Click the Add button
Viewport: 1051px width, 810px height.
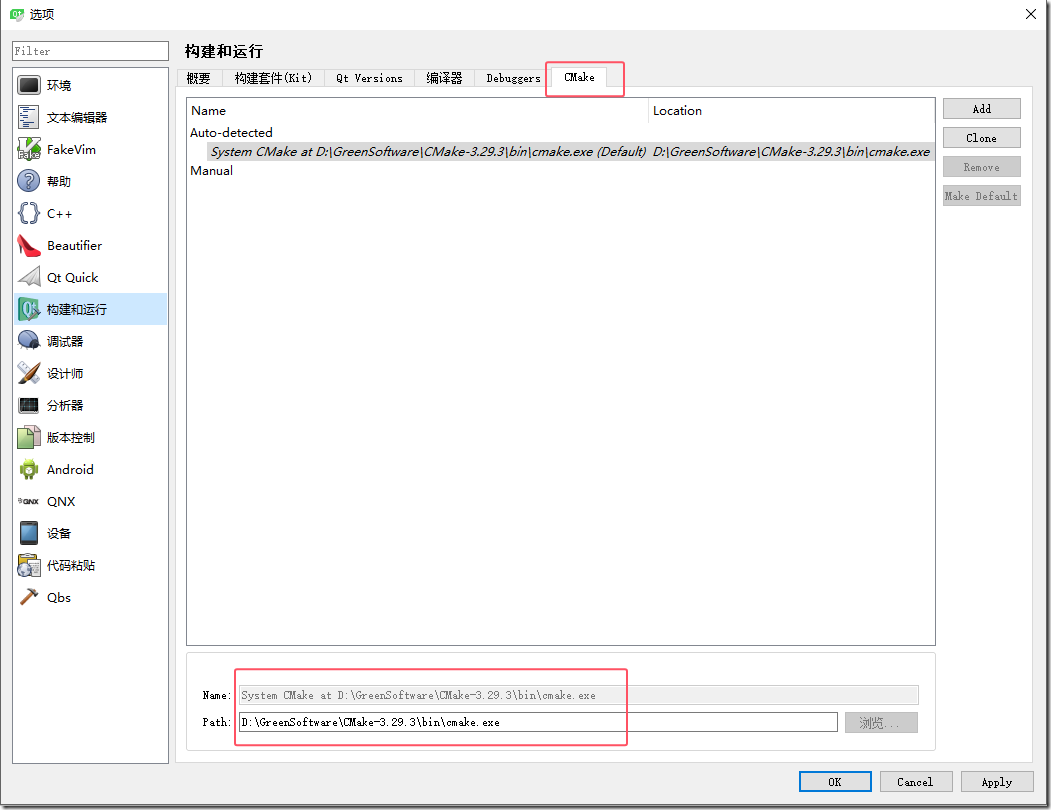(x=981, y=109)
